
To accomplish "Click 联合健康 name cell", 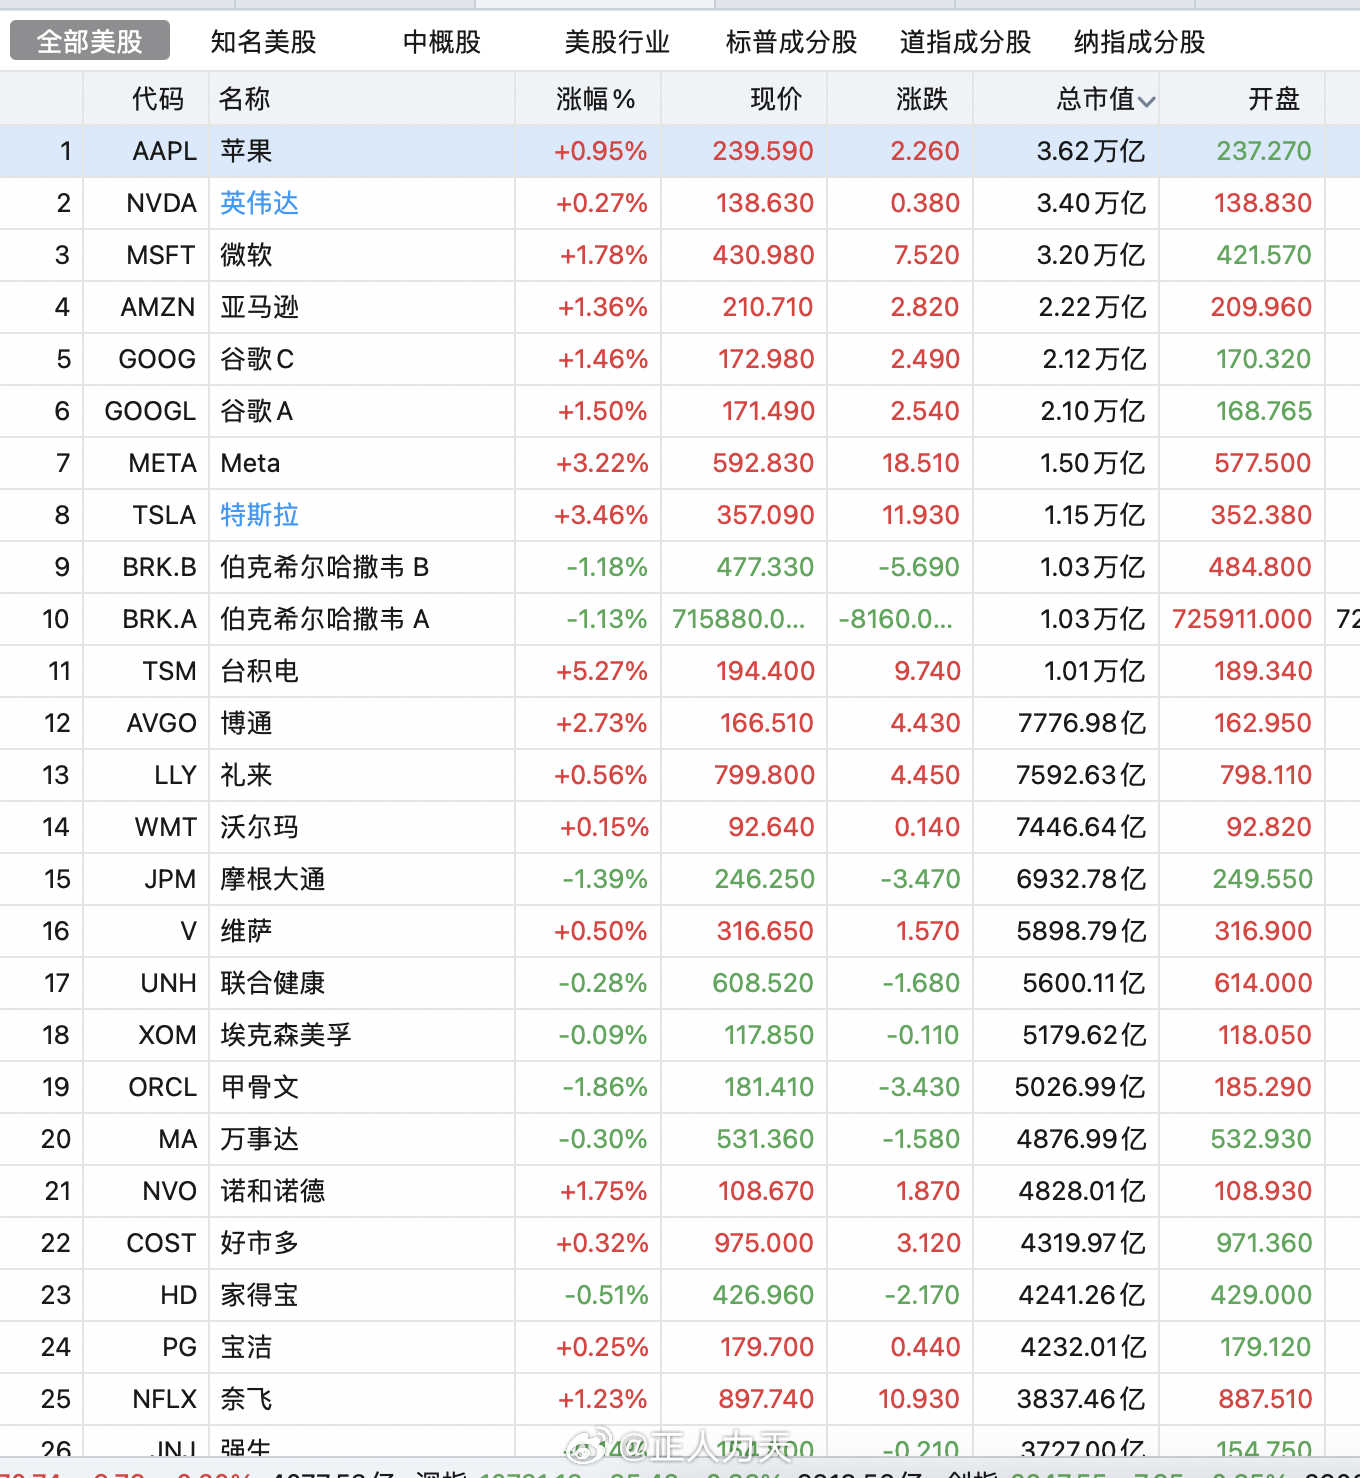I will tap(273, 983).
